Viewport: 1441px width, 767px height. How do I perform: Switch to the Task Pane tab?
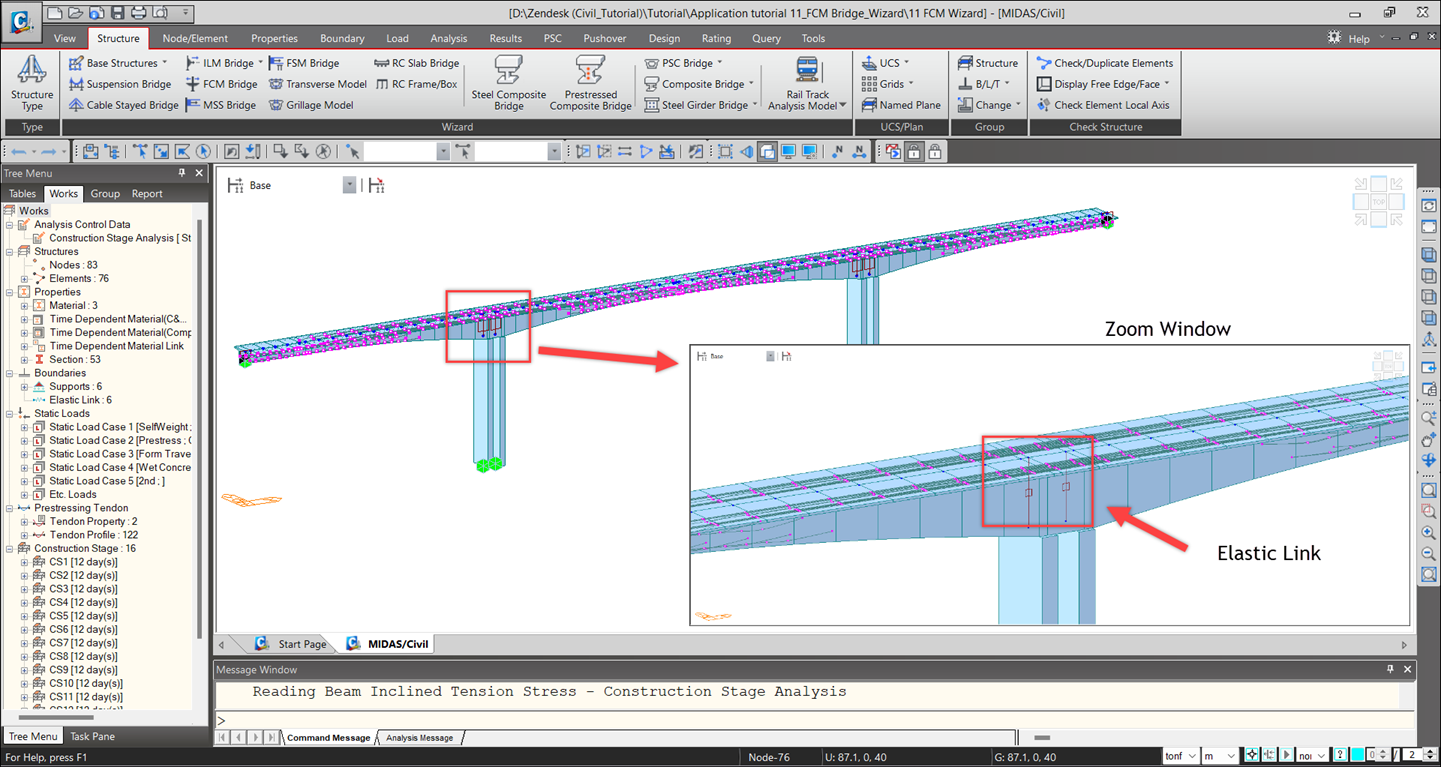coord(93,736)
